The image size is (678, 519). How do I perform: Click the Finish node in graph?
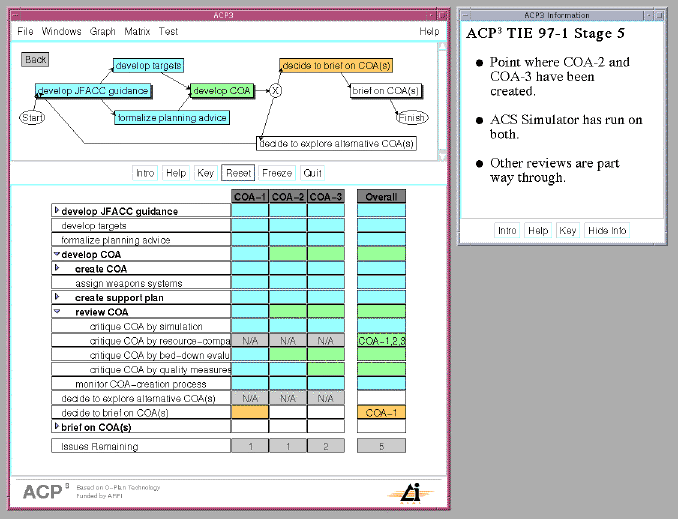click(411, 118)
